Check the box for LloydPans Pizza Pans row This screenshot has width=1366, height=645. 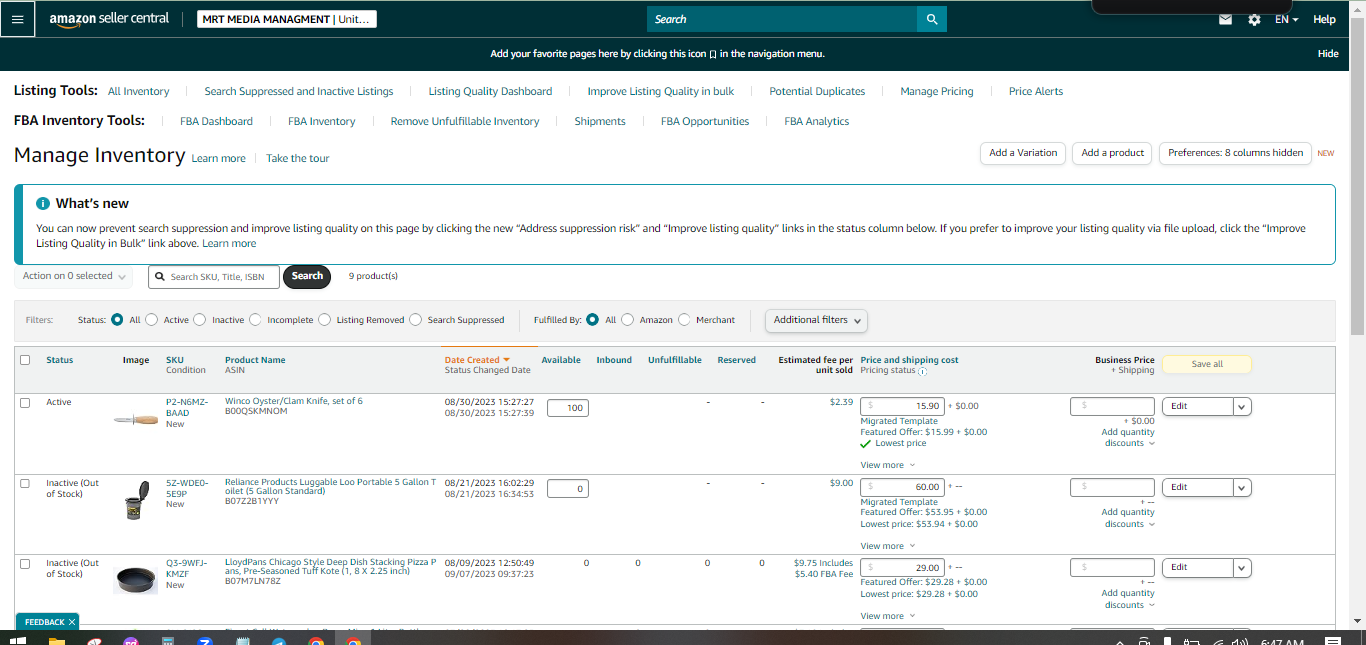click(25, 564)
